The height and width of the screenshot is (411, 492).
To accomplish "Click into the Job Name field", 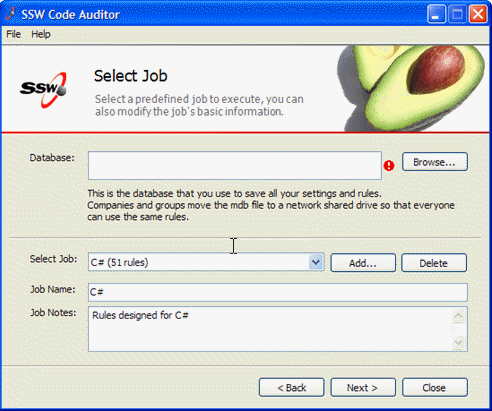I will [x=278, y=292].
